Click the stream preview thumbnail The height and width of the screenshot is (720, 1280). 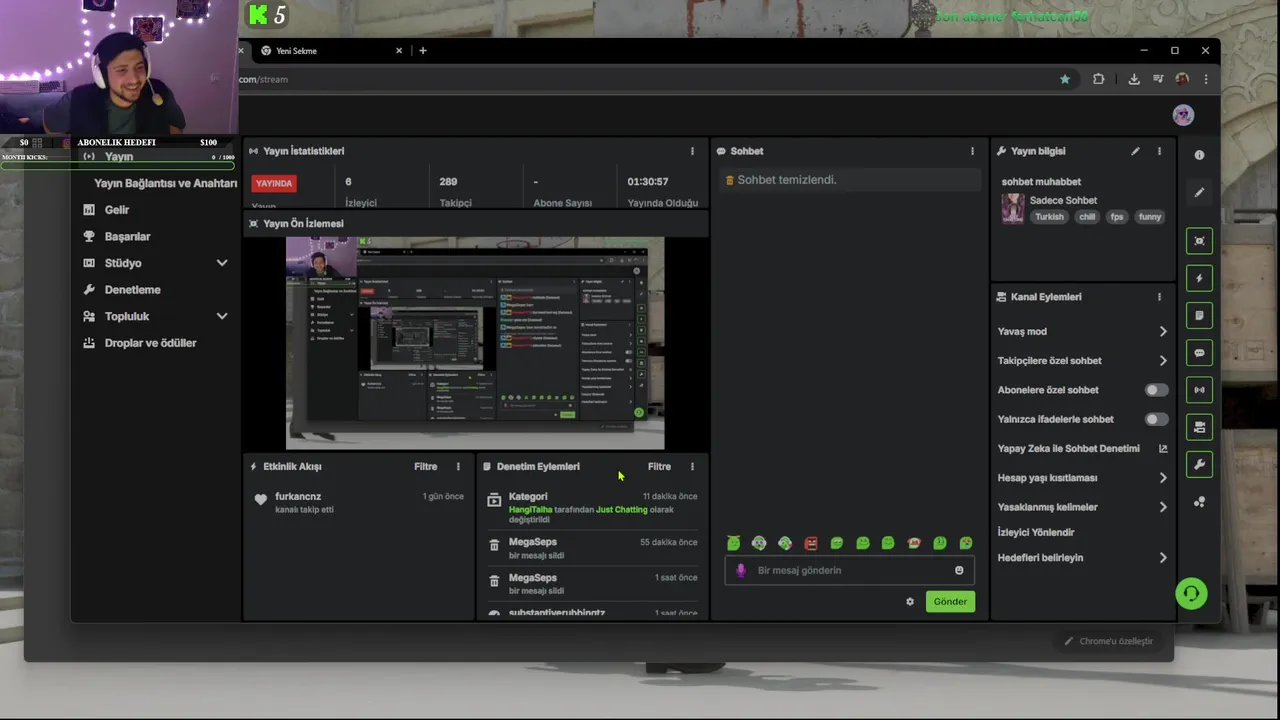pyautogui.click(x=475, y=343)
